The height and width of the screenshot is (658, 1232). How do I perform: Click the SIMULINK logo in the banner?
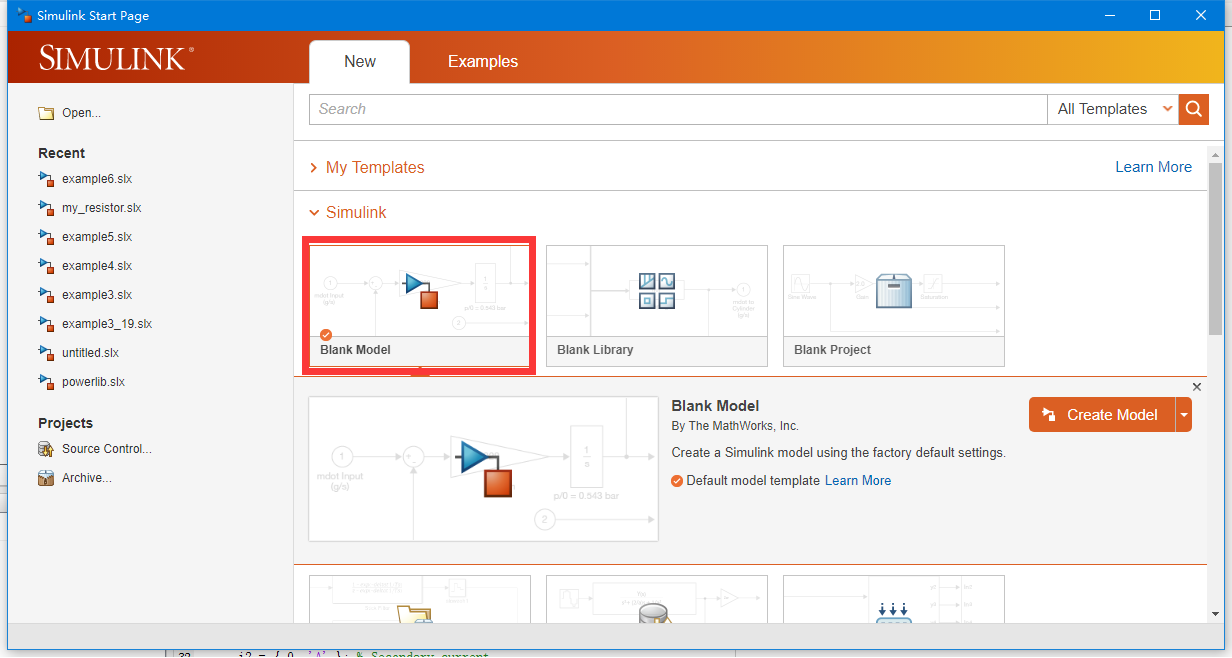coord(116,58)
